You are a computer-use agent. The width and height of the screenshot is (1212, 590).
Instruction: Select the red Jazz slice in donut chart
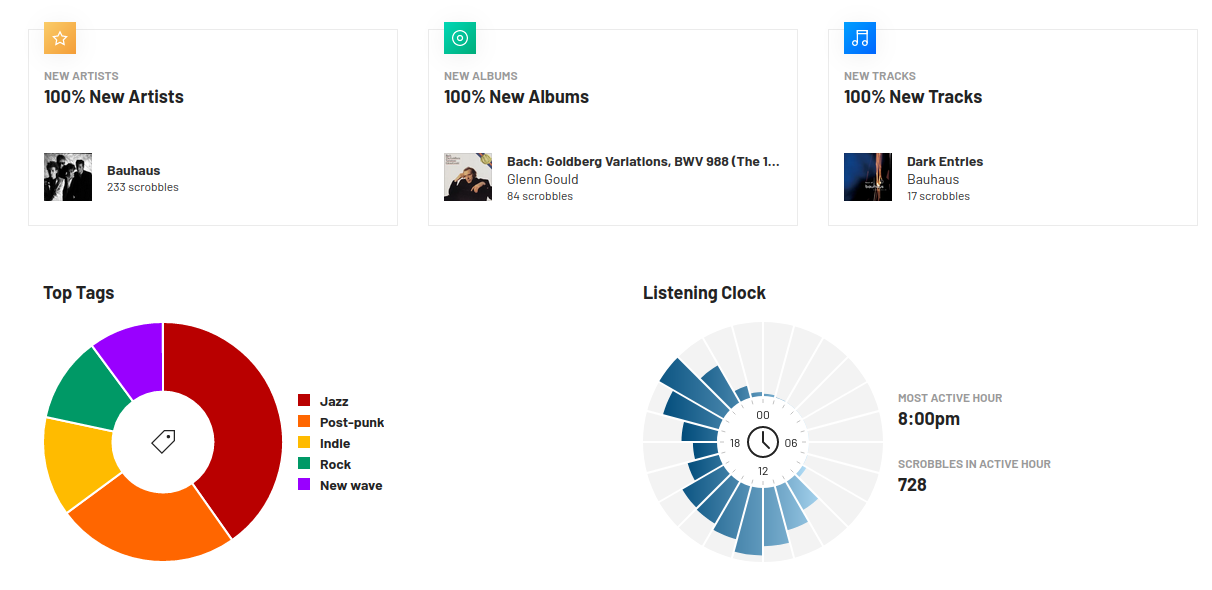(x=242, y=420)
